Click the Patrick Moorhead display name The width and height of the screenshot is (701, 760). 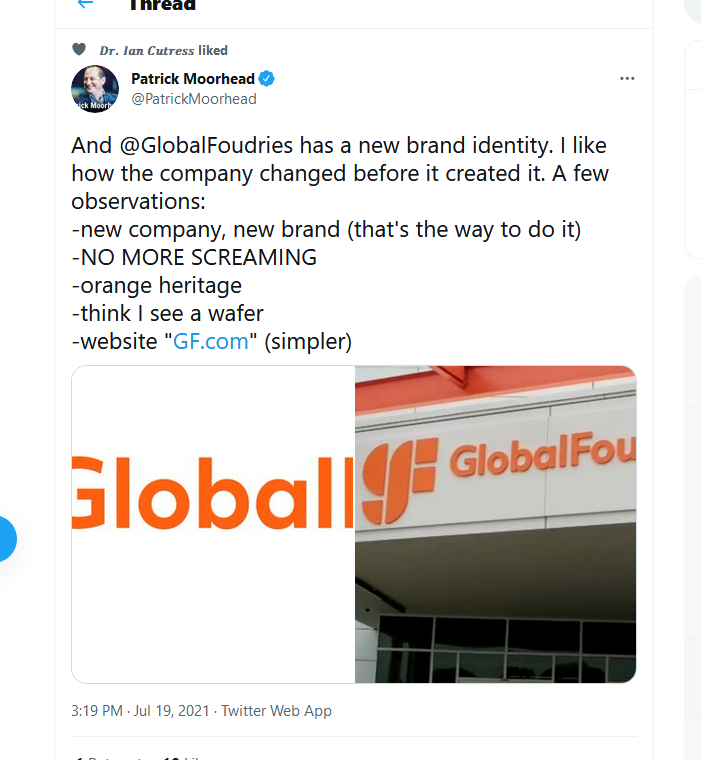[193, 79]
